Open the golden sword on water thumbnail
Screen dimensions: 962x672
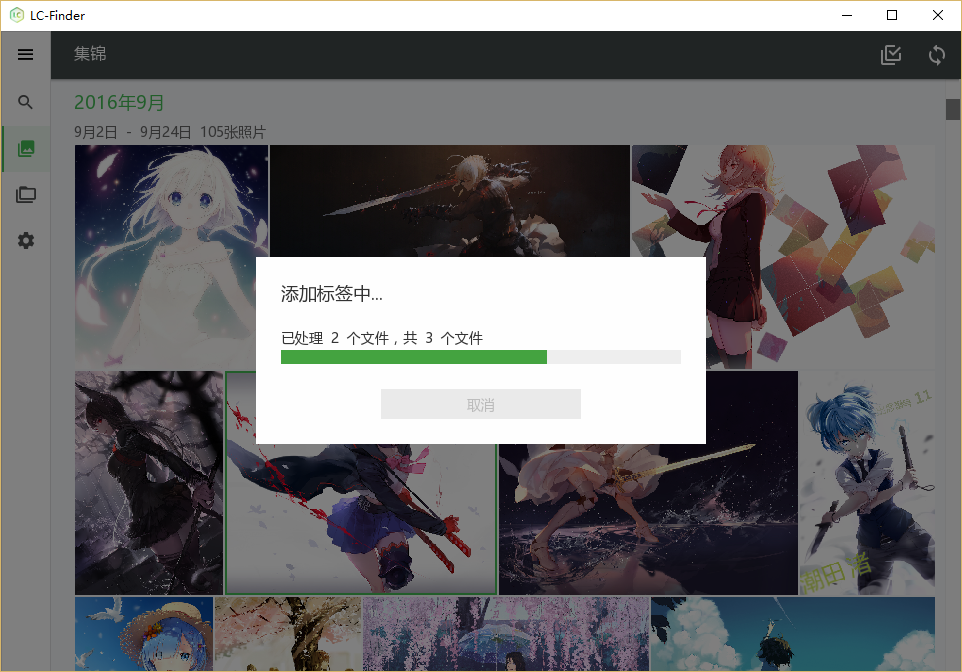[x=648, y=519]
